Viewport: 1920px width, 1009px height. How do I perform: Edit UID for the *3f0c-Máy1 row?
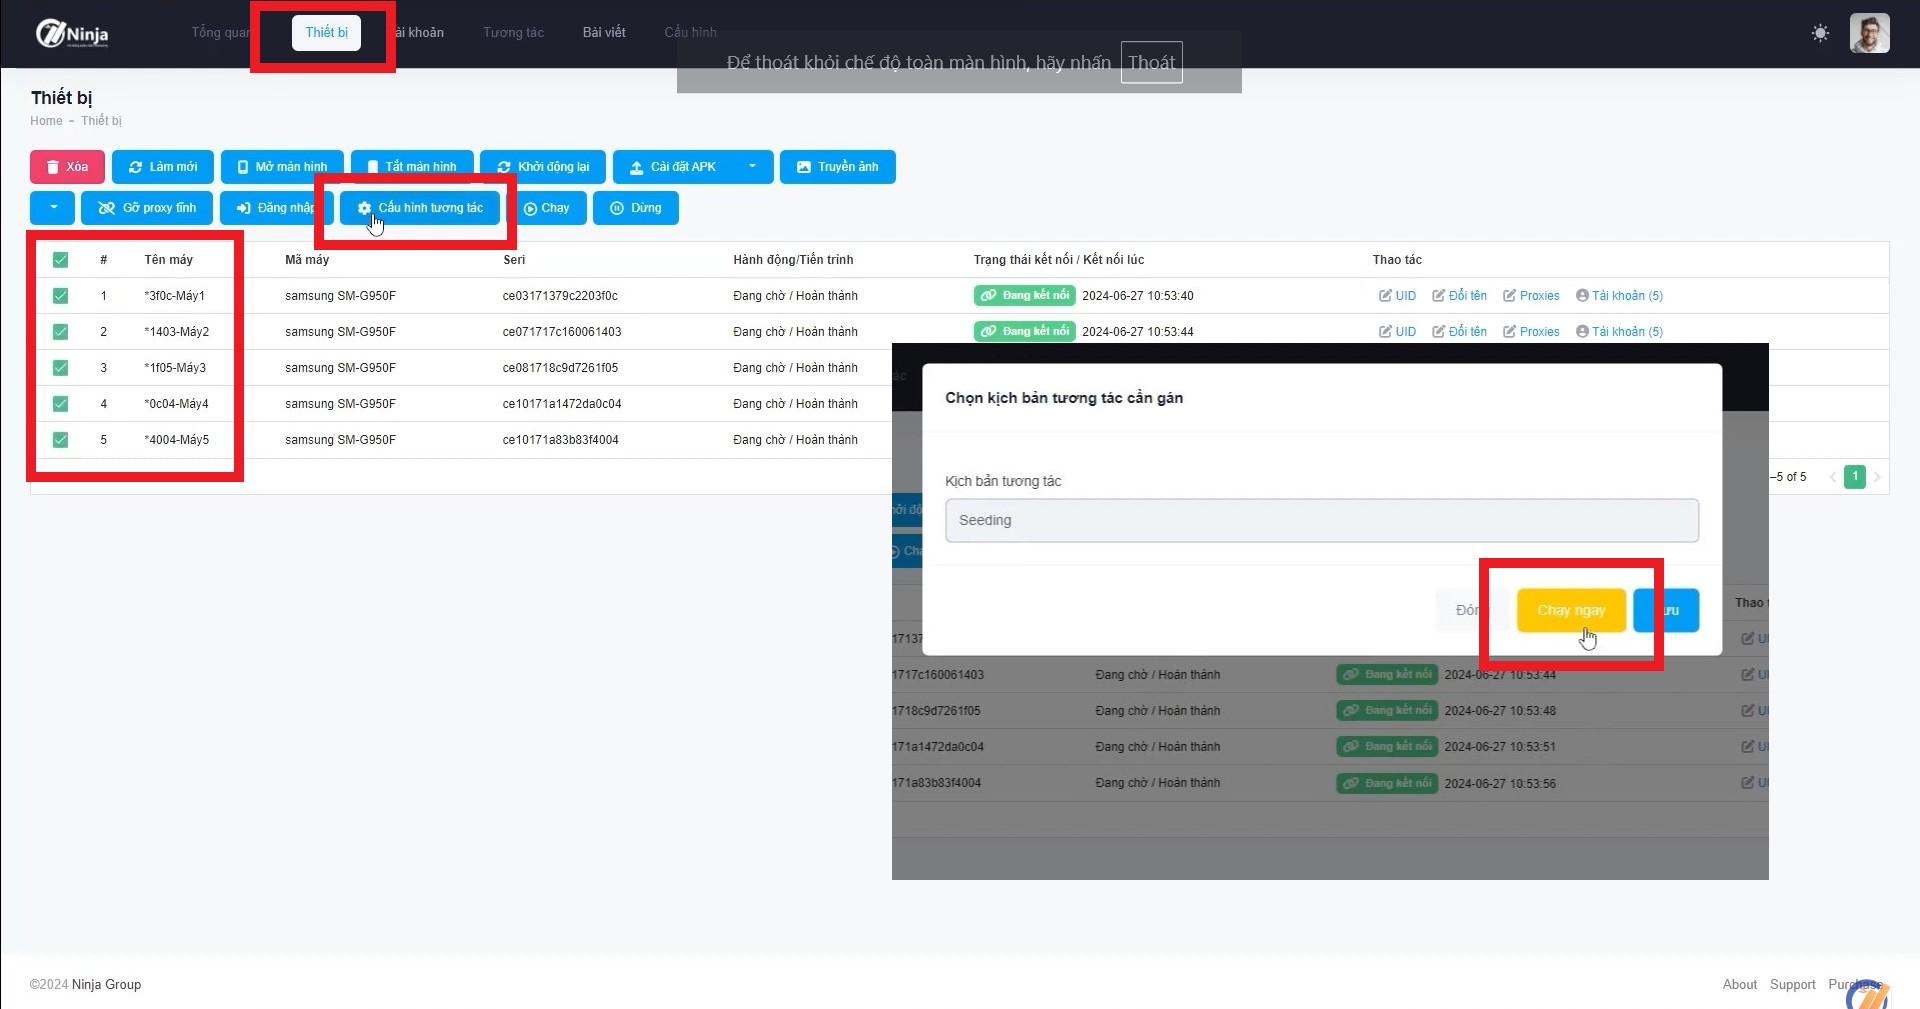click(1397, 296)
